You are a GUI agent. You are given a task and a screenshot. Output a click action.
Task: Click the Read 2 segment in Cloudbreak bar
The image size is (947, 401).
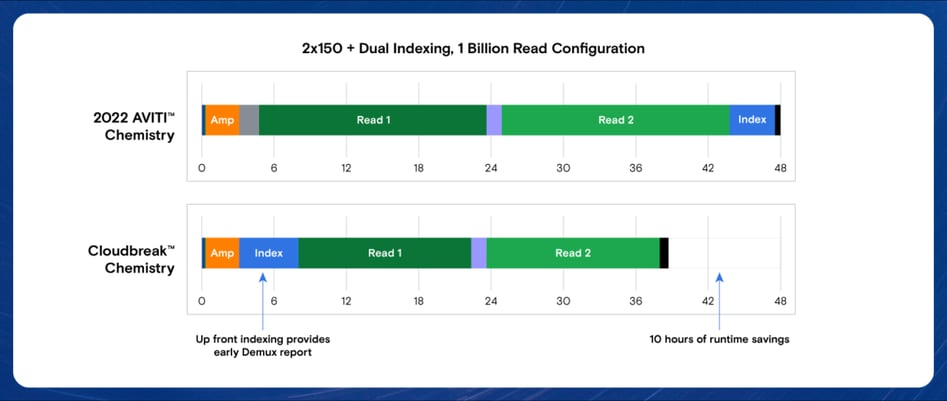pos(573,253)
